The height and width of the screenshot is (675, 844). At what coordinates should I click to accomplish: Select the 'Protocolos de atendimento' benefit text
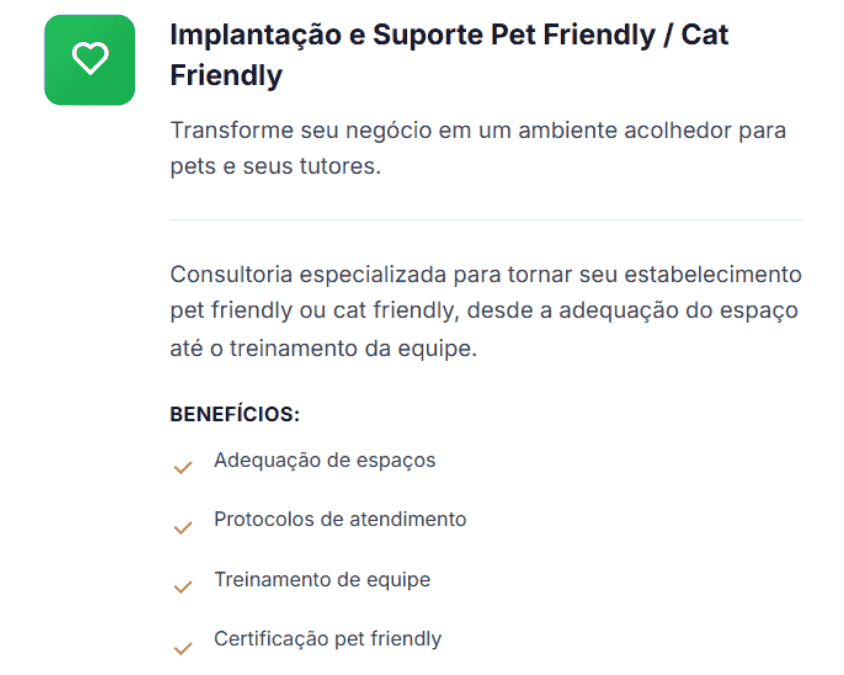click(x=340, y=520)
